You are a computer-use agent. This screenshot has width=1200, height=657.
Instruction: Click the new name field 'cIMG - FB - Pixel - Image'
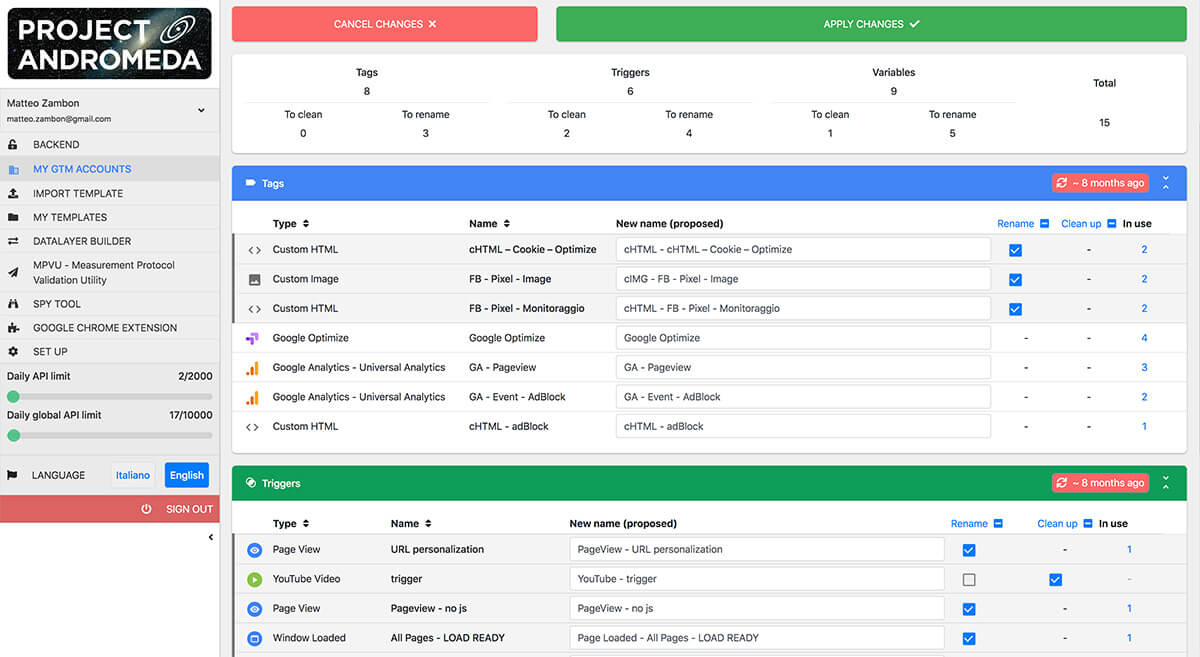pos(803,279)
